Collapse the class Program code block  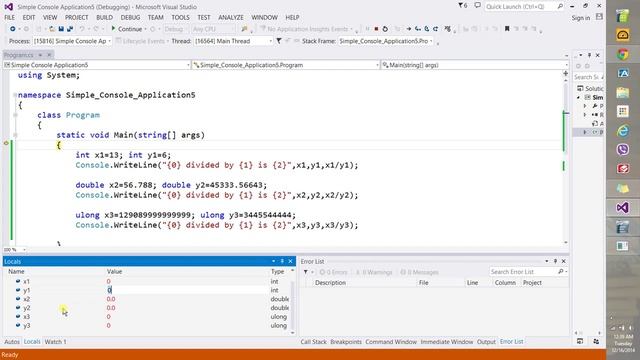pyautogui.click(x=15, y=115)
